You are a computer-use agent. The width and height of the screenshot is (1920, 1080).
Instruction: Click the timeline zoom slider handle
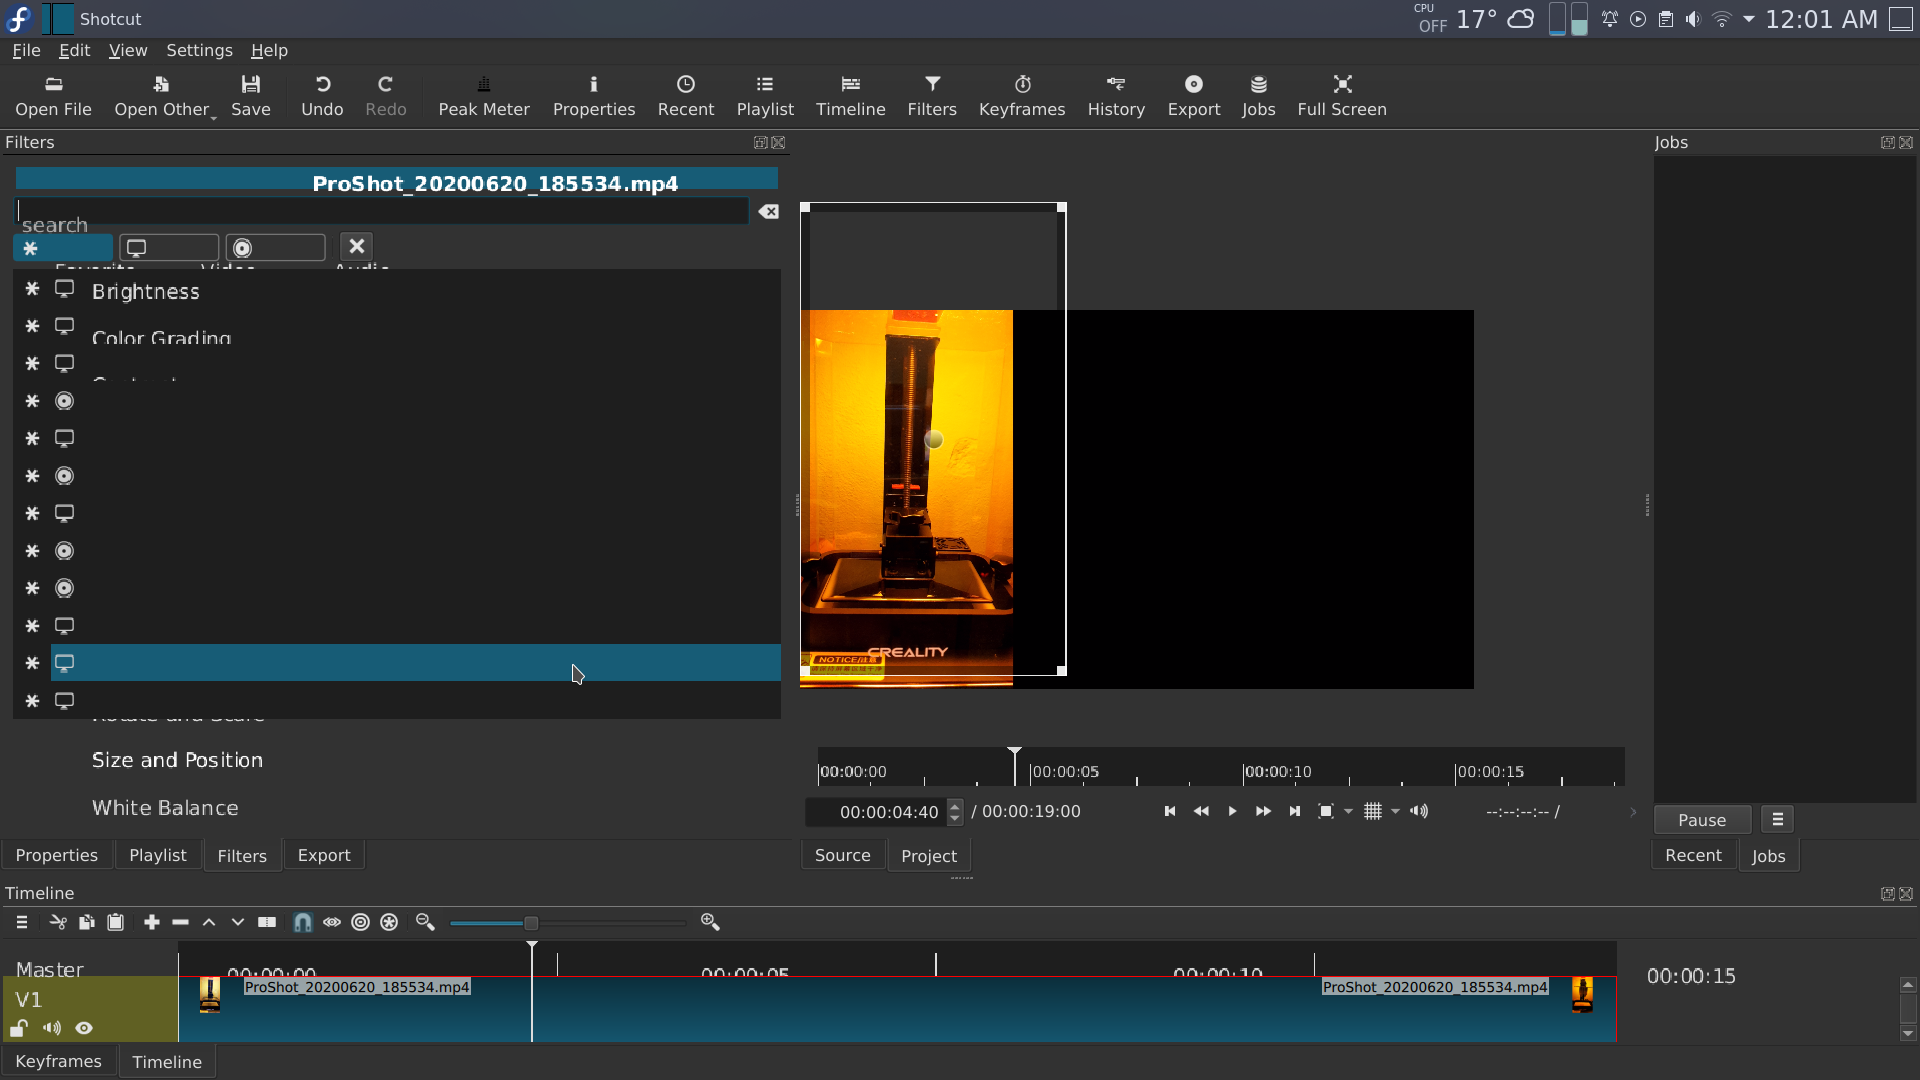pyautogui.click(x=531, y=923)
